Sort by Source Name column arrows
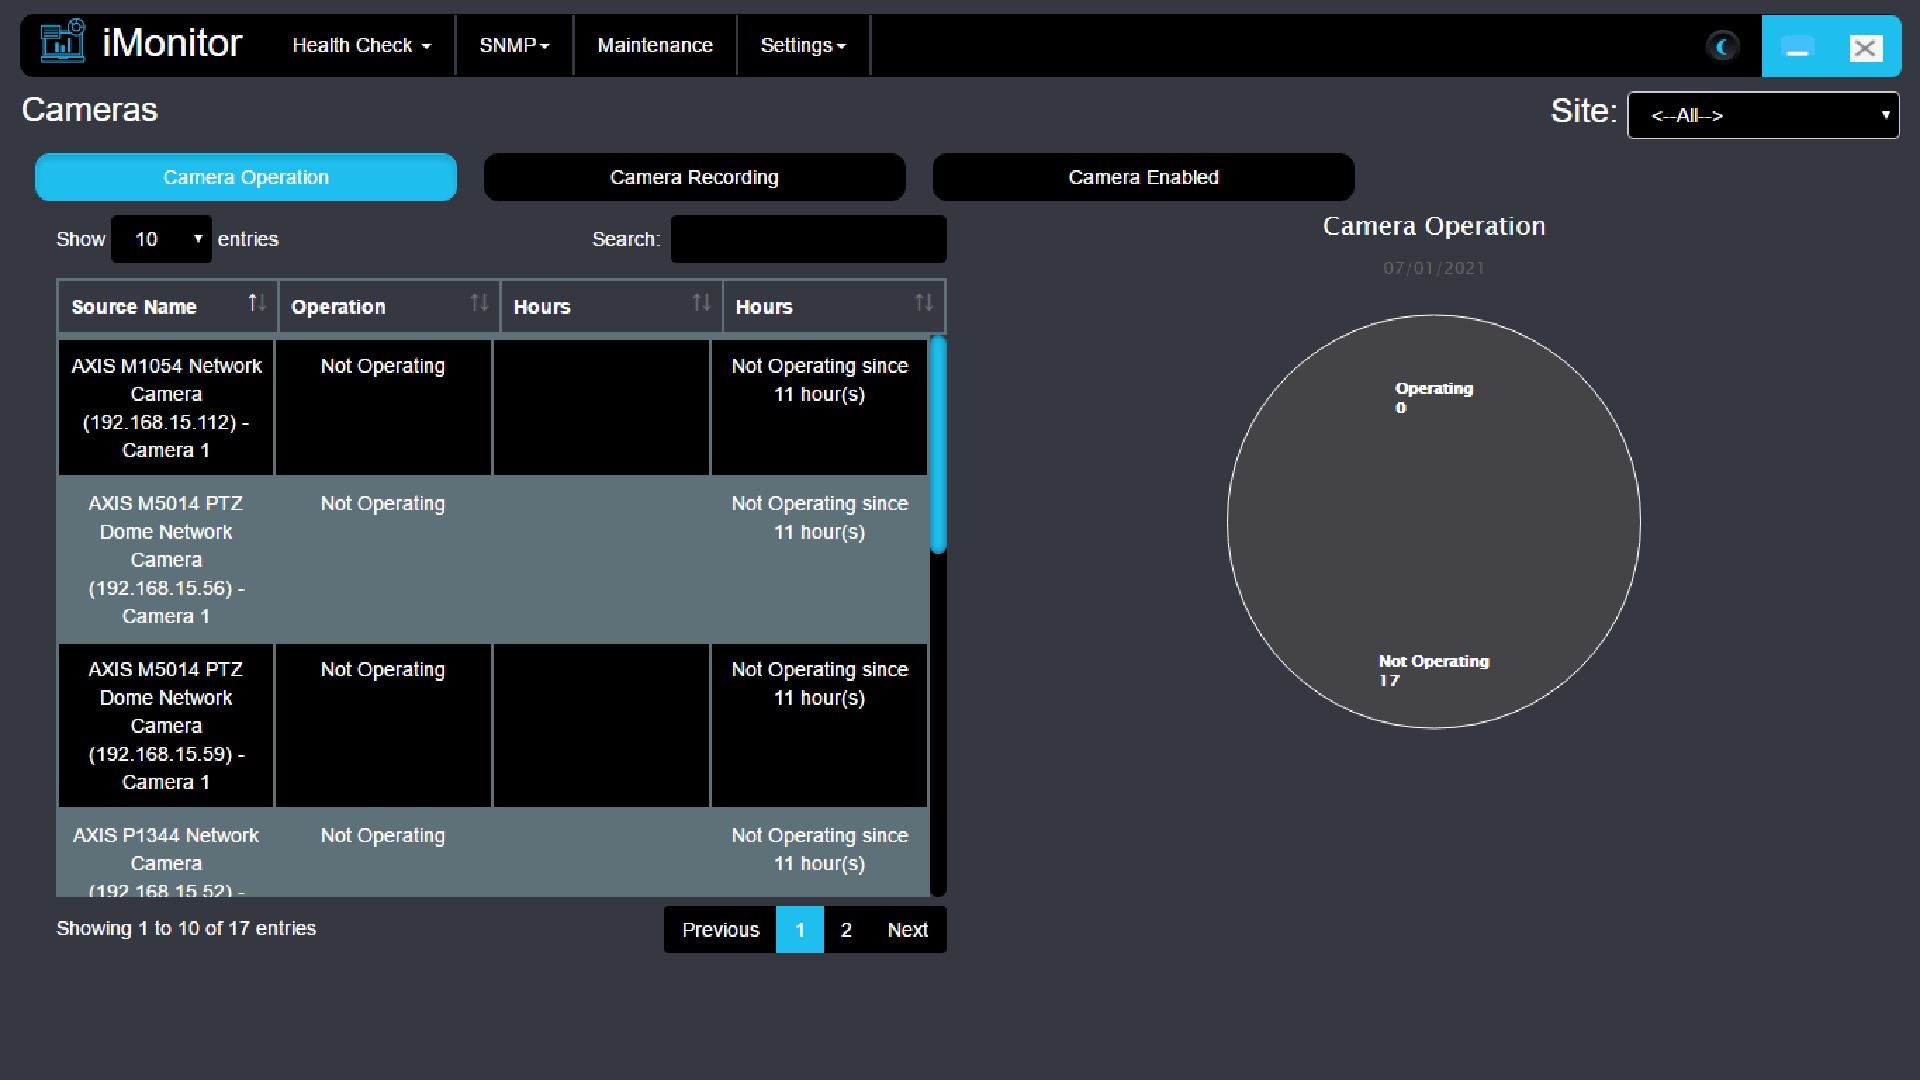Screen dimensions: 1920x1080 (257, 303)
